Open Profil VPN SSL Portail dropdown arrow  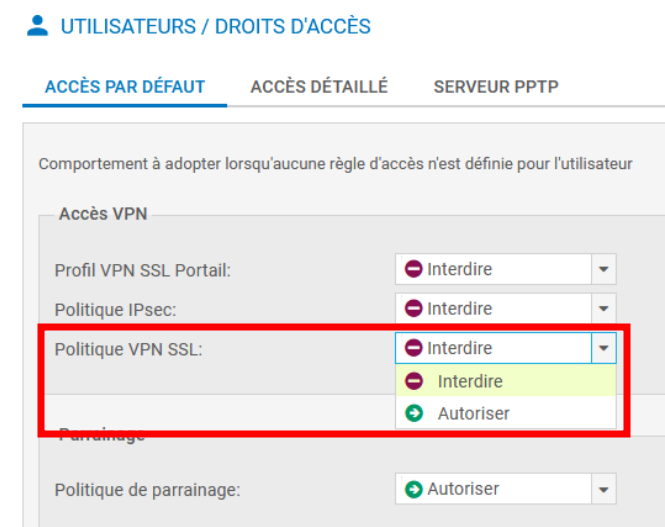pos(603,269)
